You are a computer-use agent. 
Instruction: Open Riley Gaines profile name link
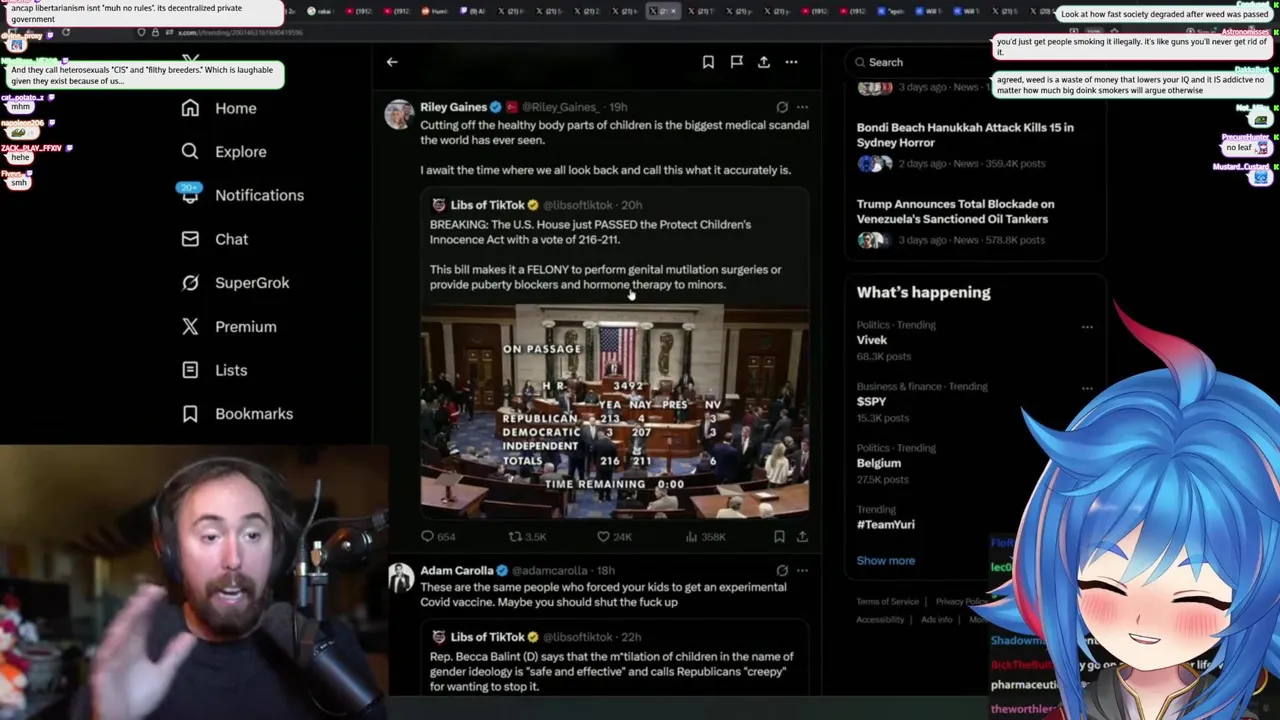coord(453,107)
